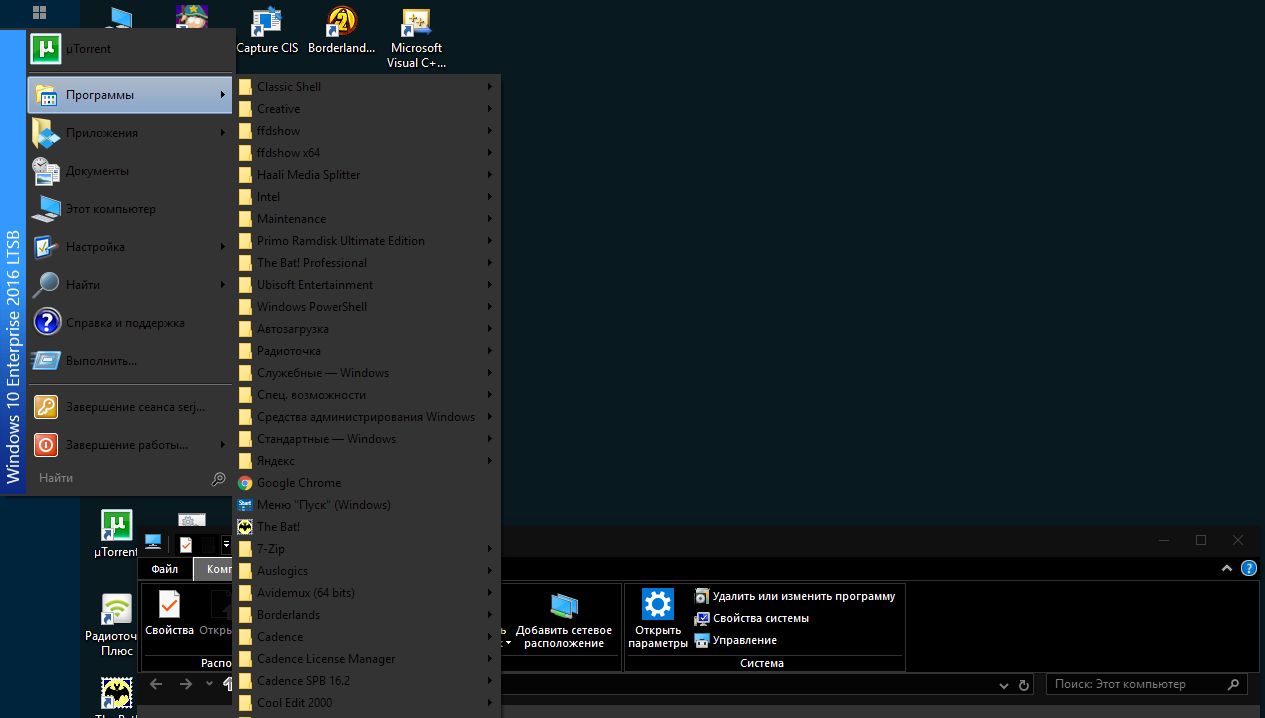Click the Свойства checkmark icon in Explorer ribbon
Image resolution: width=1265 pixels, height=718 pixels.
[169, 605]
